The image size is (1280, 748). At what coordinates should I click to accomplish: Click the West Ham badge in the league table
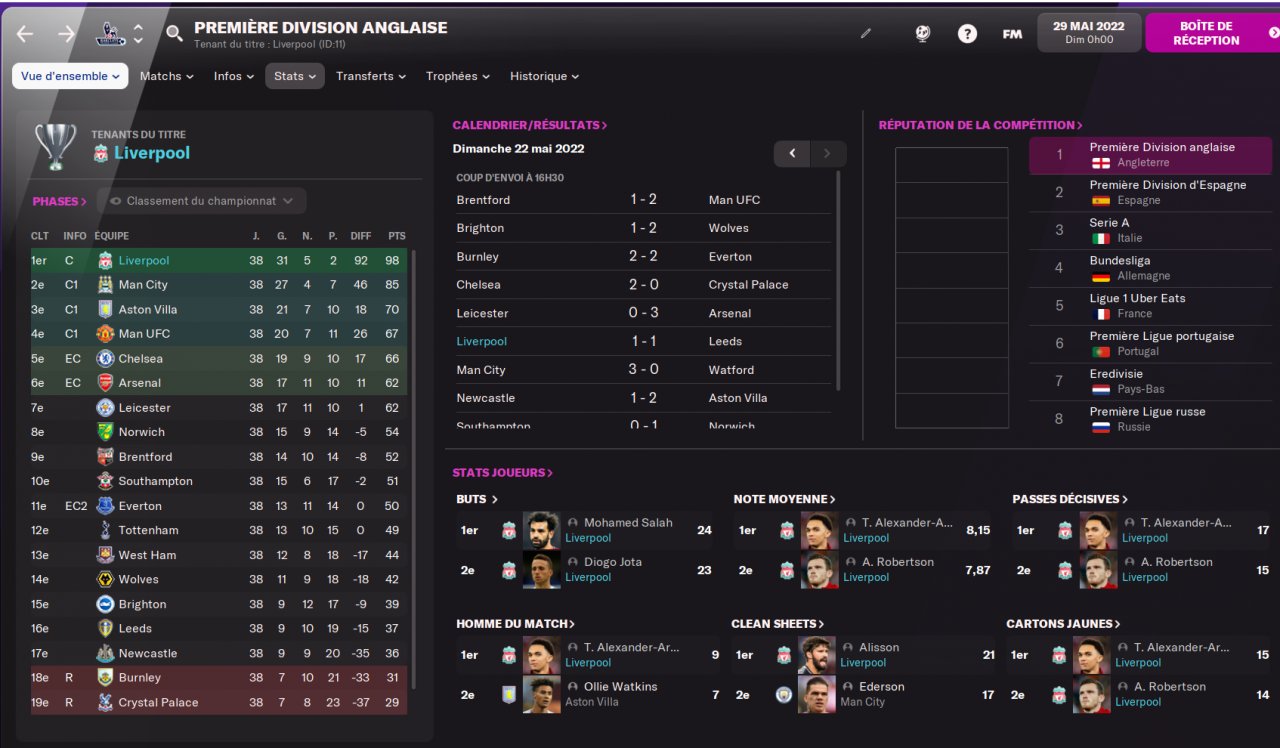[105, 555]
